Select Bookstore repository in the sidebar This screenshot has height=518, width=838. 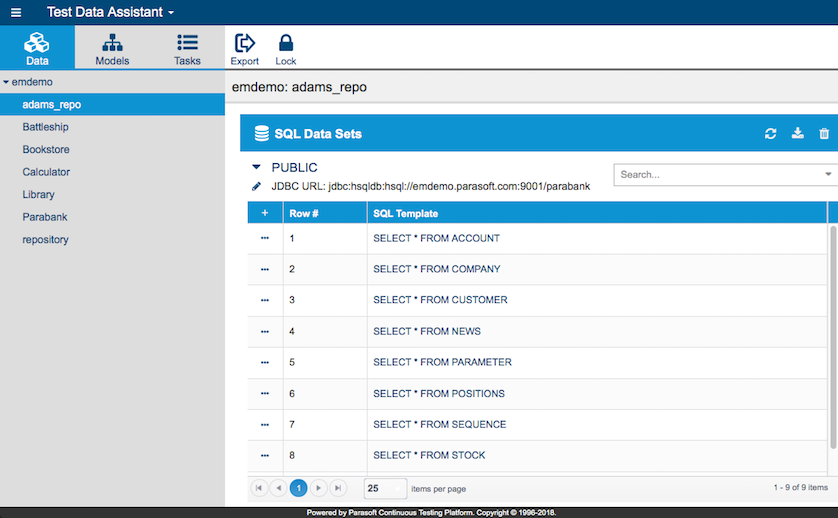click(x=46, y=149)
